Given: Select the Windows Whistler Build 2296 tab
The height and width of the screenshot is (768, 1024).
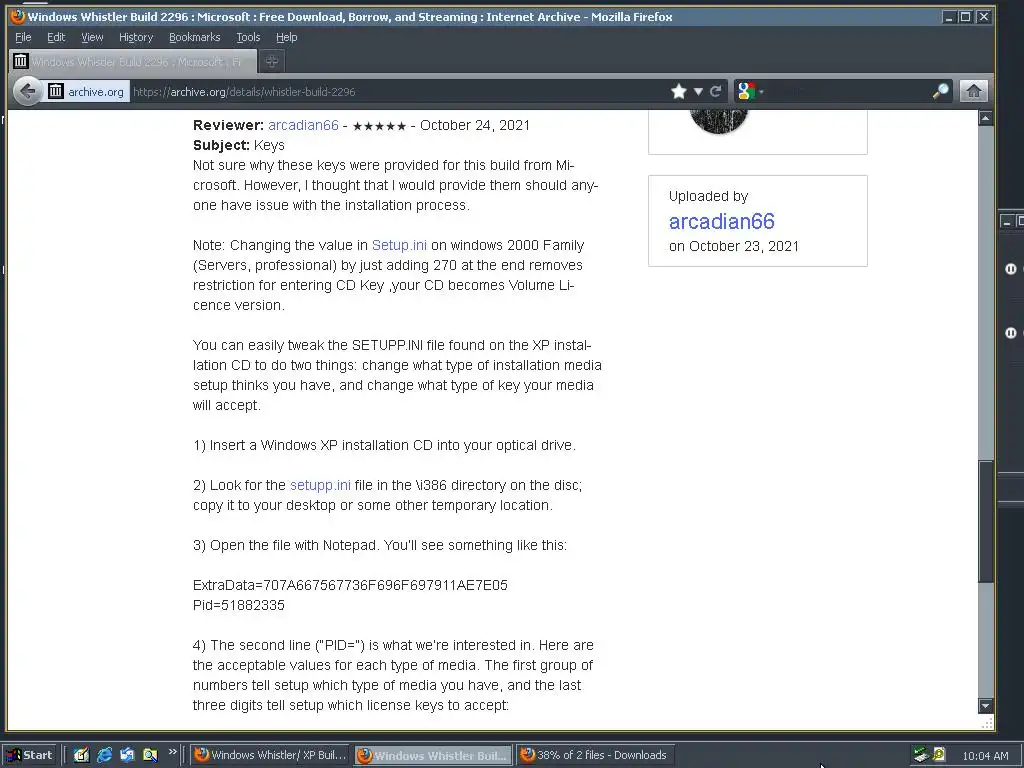Looking at the screenshot, I should coord(133,61).
